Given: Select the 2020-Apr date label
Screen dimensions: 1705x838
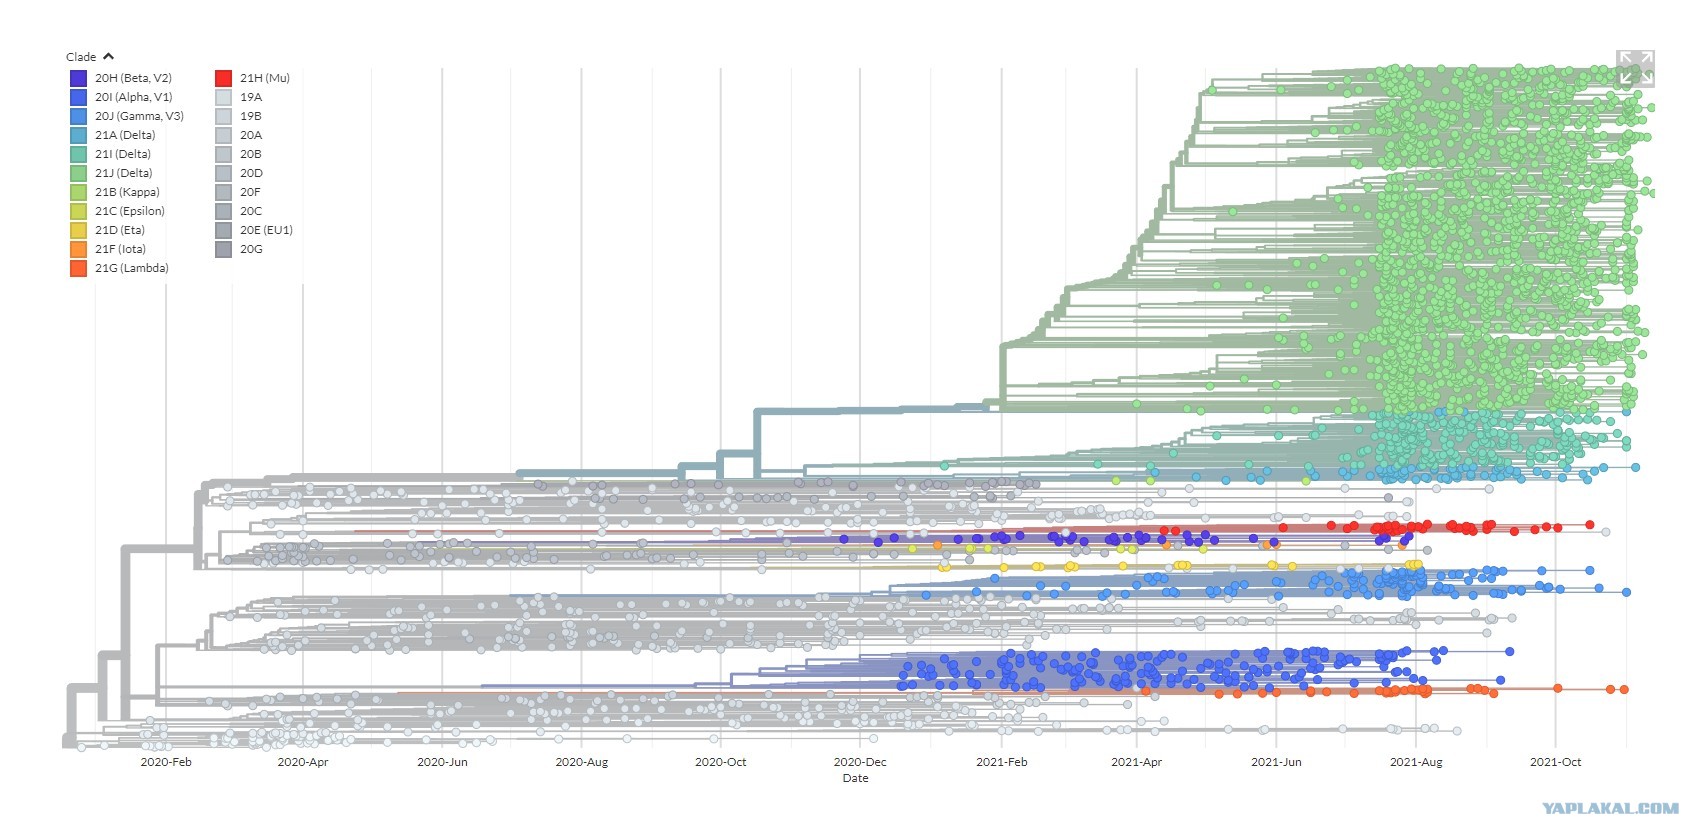Looking at the screenshot, I should pos(303,762).
